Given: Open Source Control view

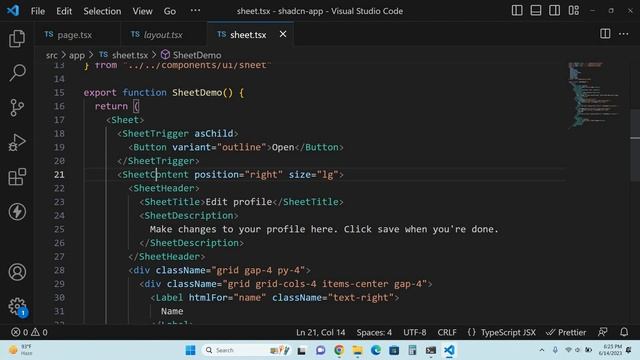Looking at the screenshot, I should click(17, 108).
